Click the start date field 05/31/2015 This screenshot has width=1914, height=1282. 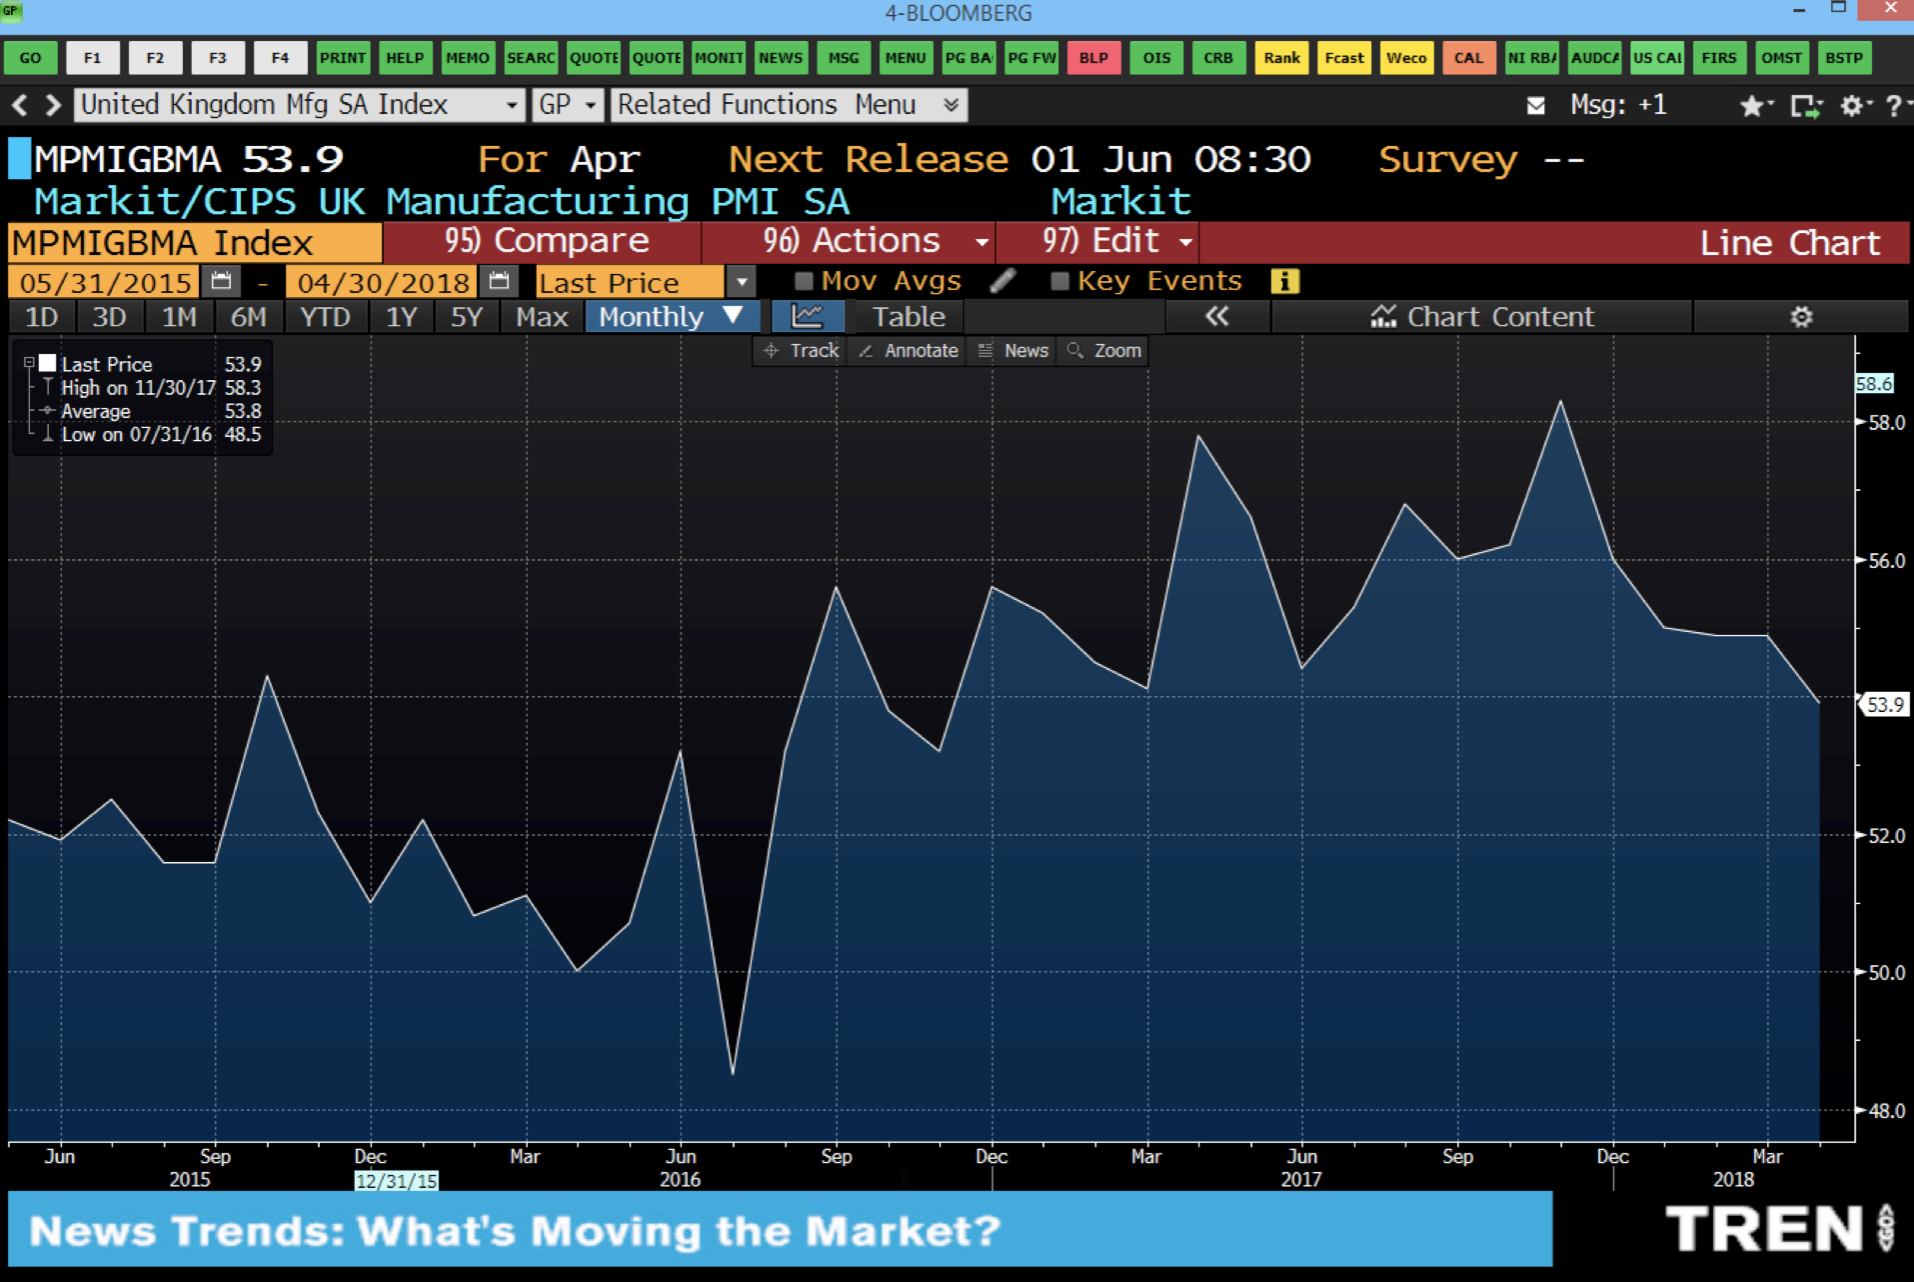click(105, 282)
